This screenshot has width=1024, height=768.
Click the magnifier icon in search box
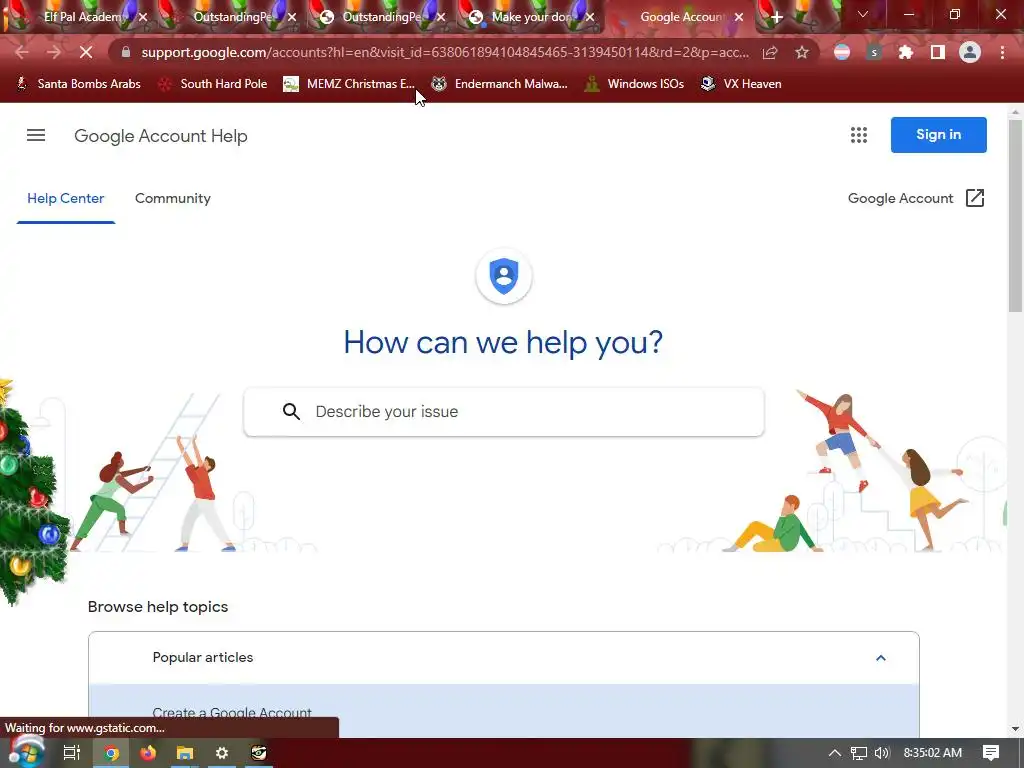click(291, 411)
